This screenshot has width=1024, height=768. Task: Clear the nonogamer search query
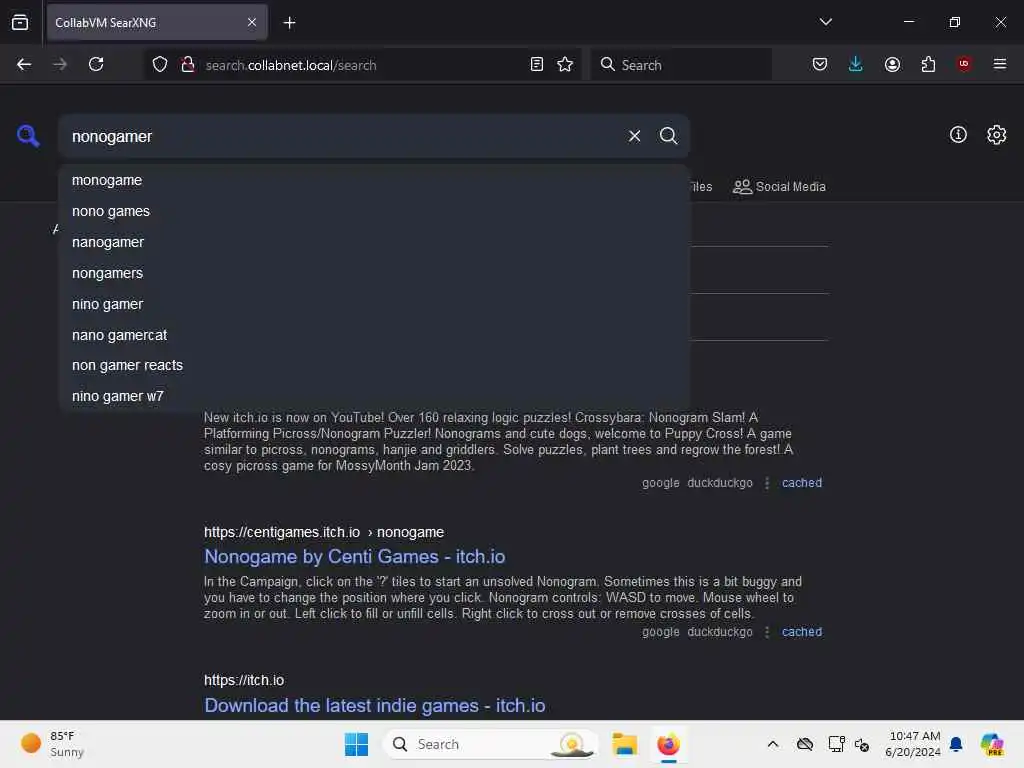click(x=634, y=136)
